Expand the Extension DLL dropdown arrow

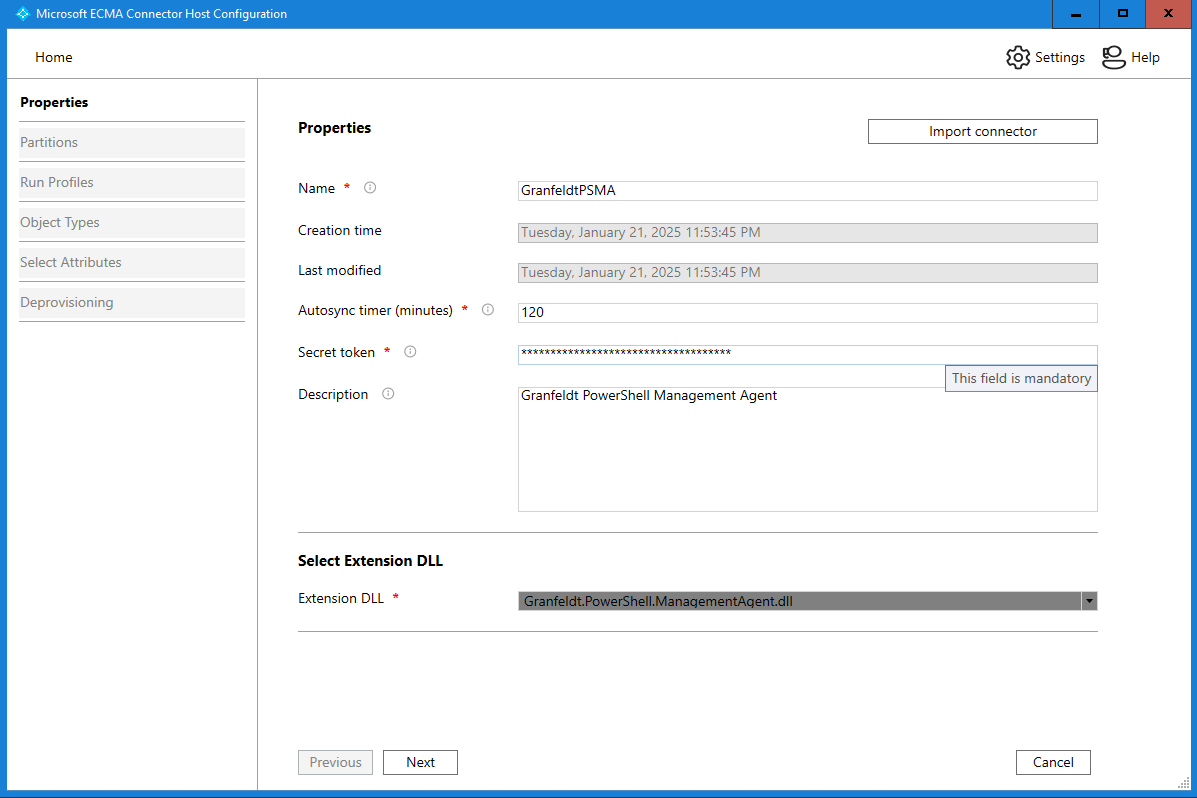point(1089,601)
